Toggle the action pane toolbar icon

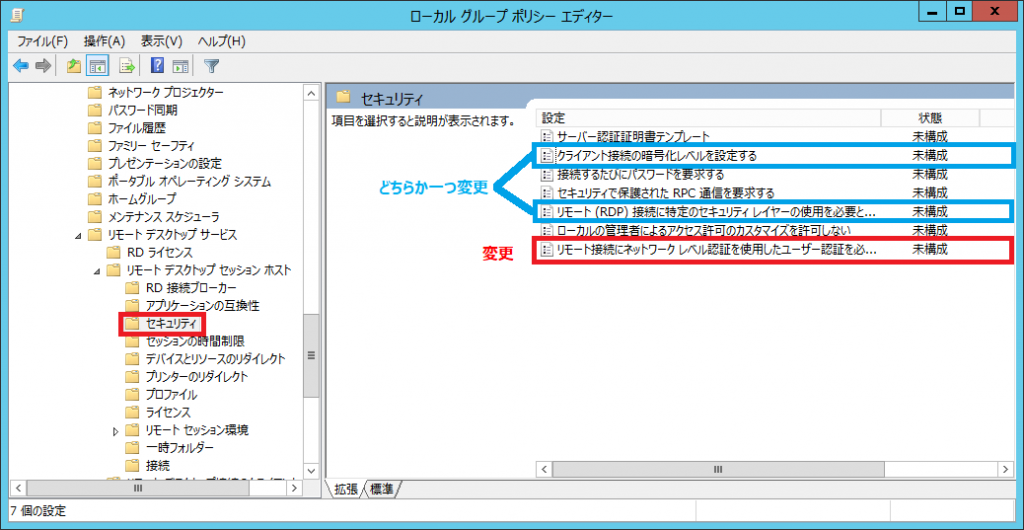(x=180, y=65)
